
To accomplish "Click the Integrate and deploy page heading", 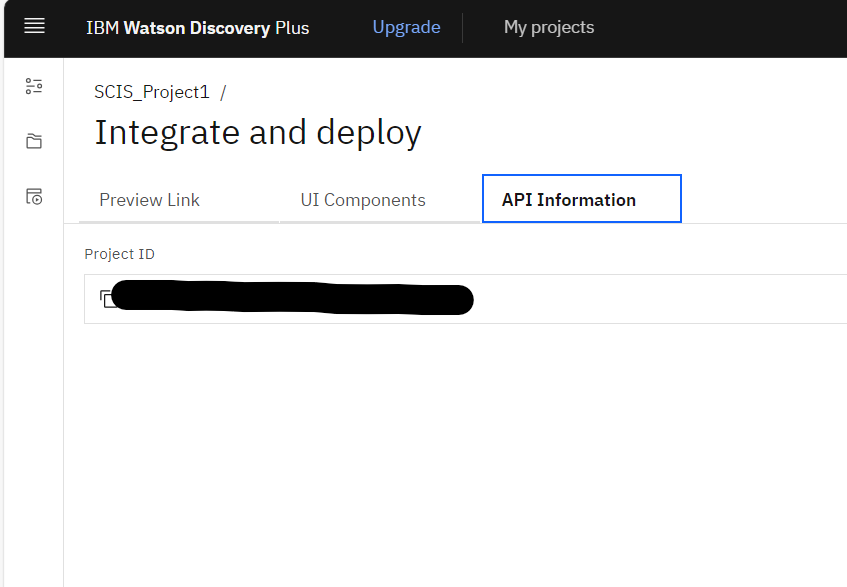I will pyautogui.click(x=257, y=133).
